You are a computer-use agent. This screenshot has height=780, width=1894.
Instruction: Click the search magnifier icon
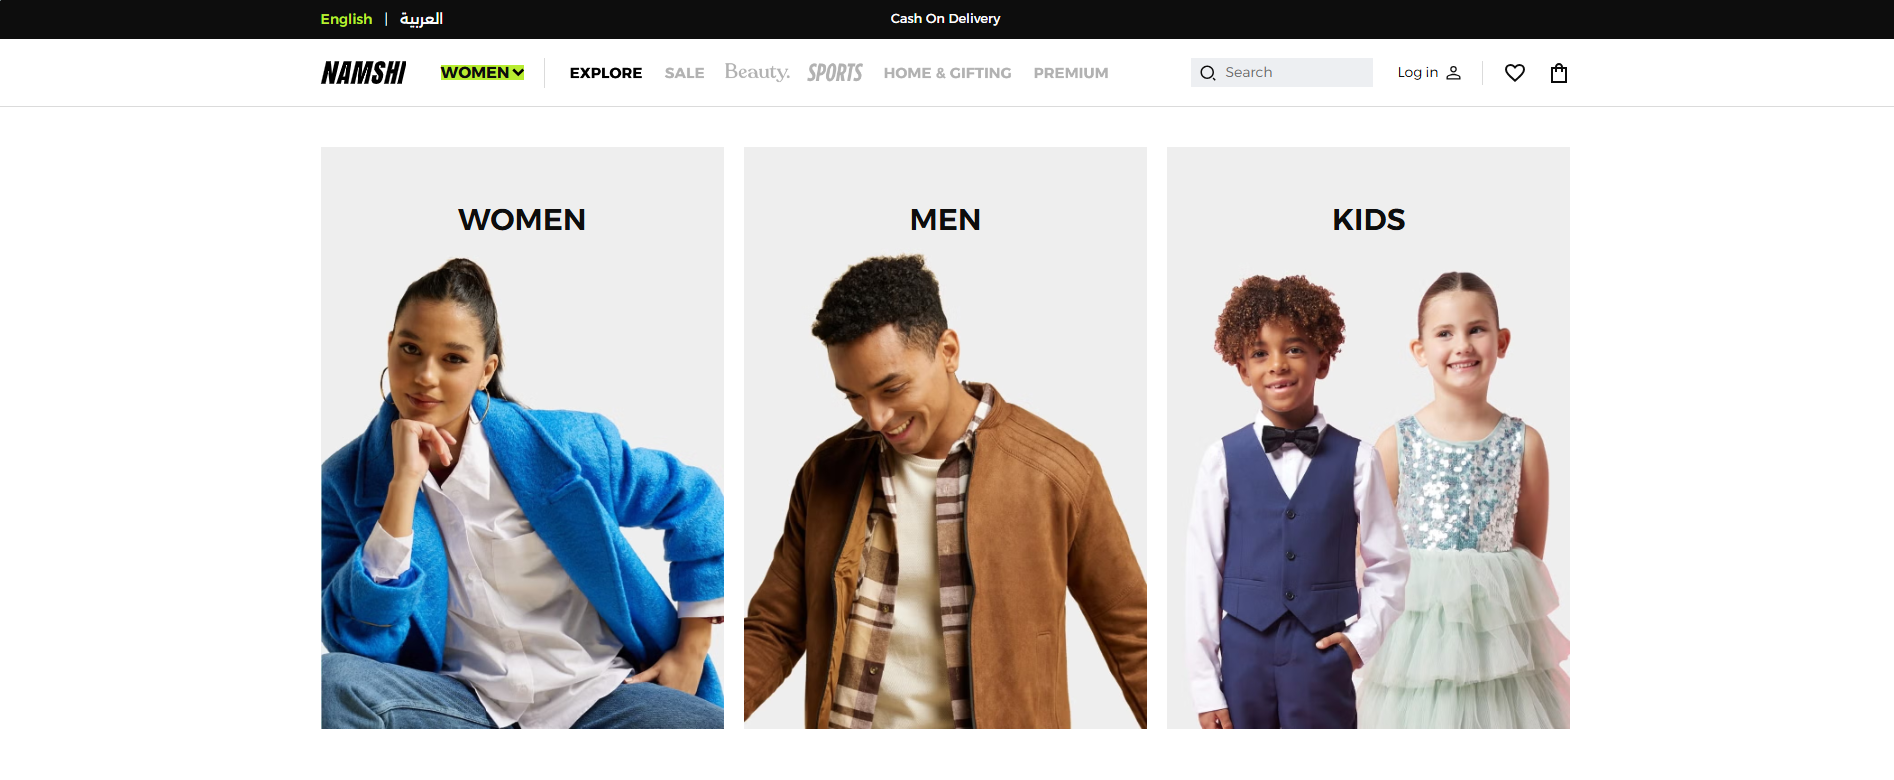[x=1207, y=73]
